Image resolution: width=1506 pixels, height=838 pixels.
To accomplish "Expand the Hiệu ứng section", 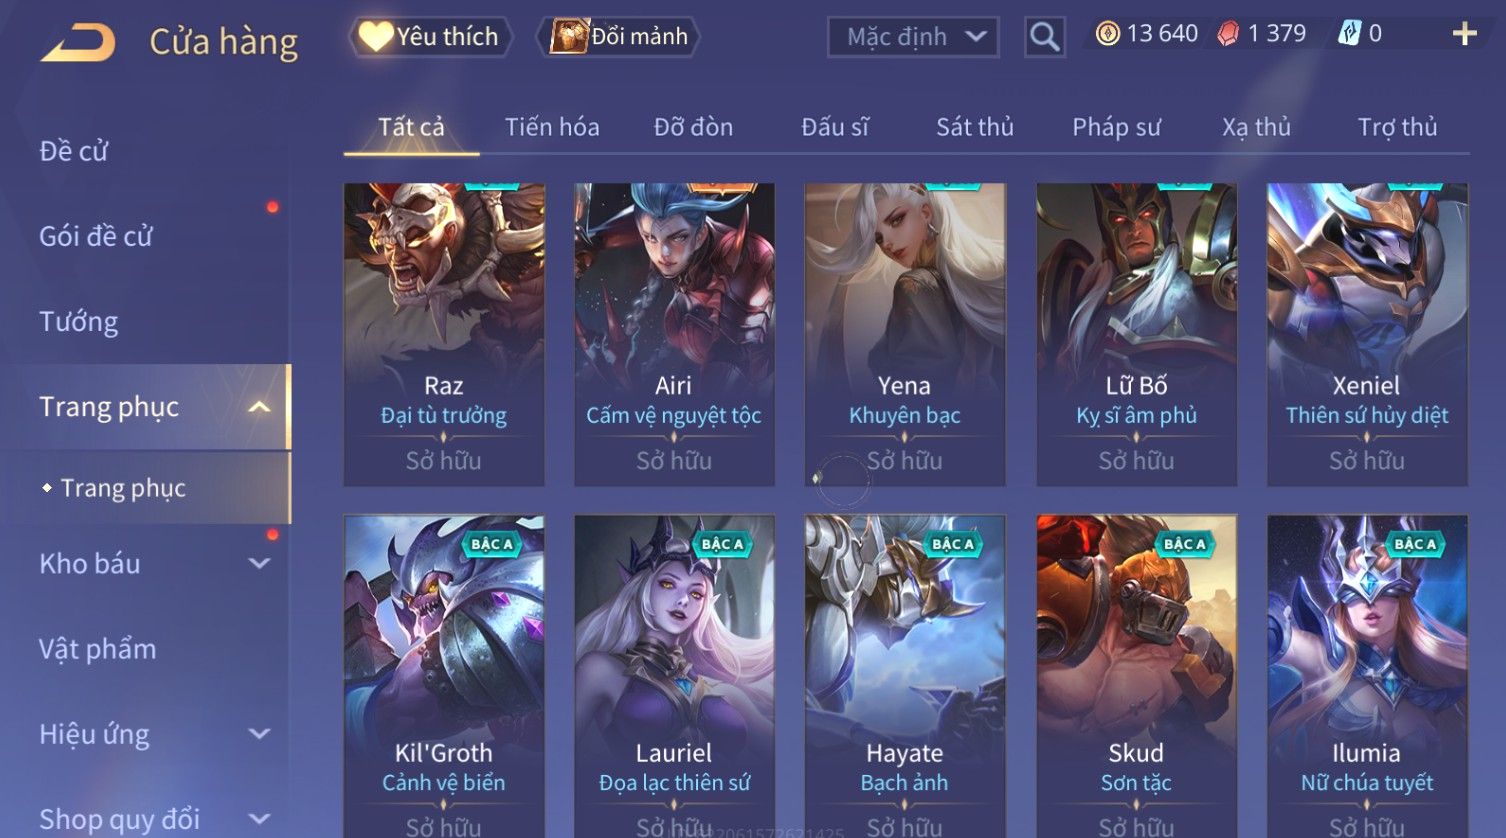I will click(x=259, y=734).
